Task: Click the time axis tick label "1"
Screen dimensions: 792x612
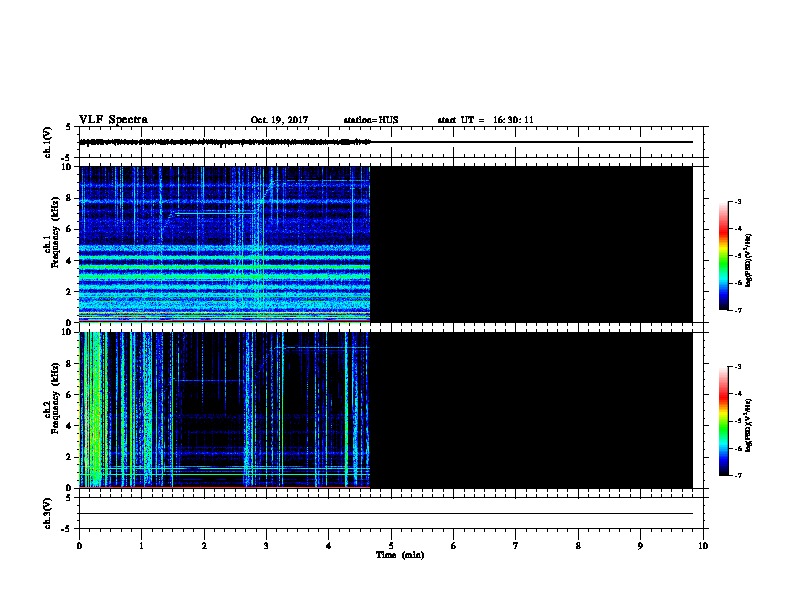Action: click(x=141, y=546)
